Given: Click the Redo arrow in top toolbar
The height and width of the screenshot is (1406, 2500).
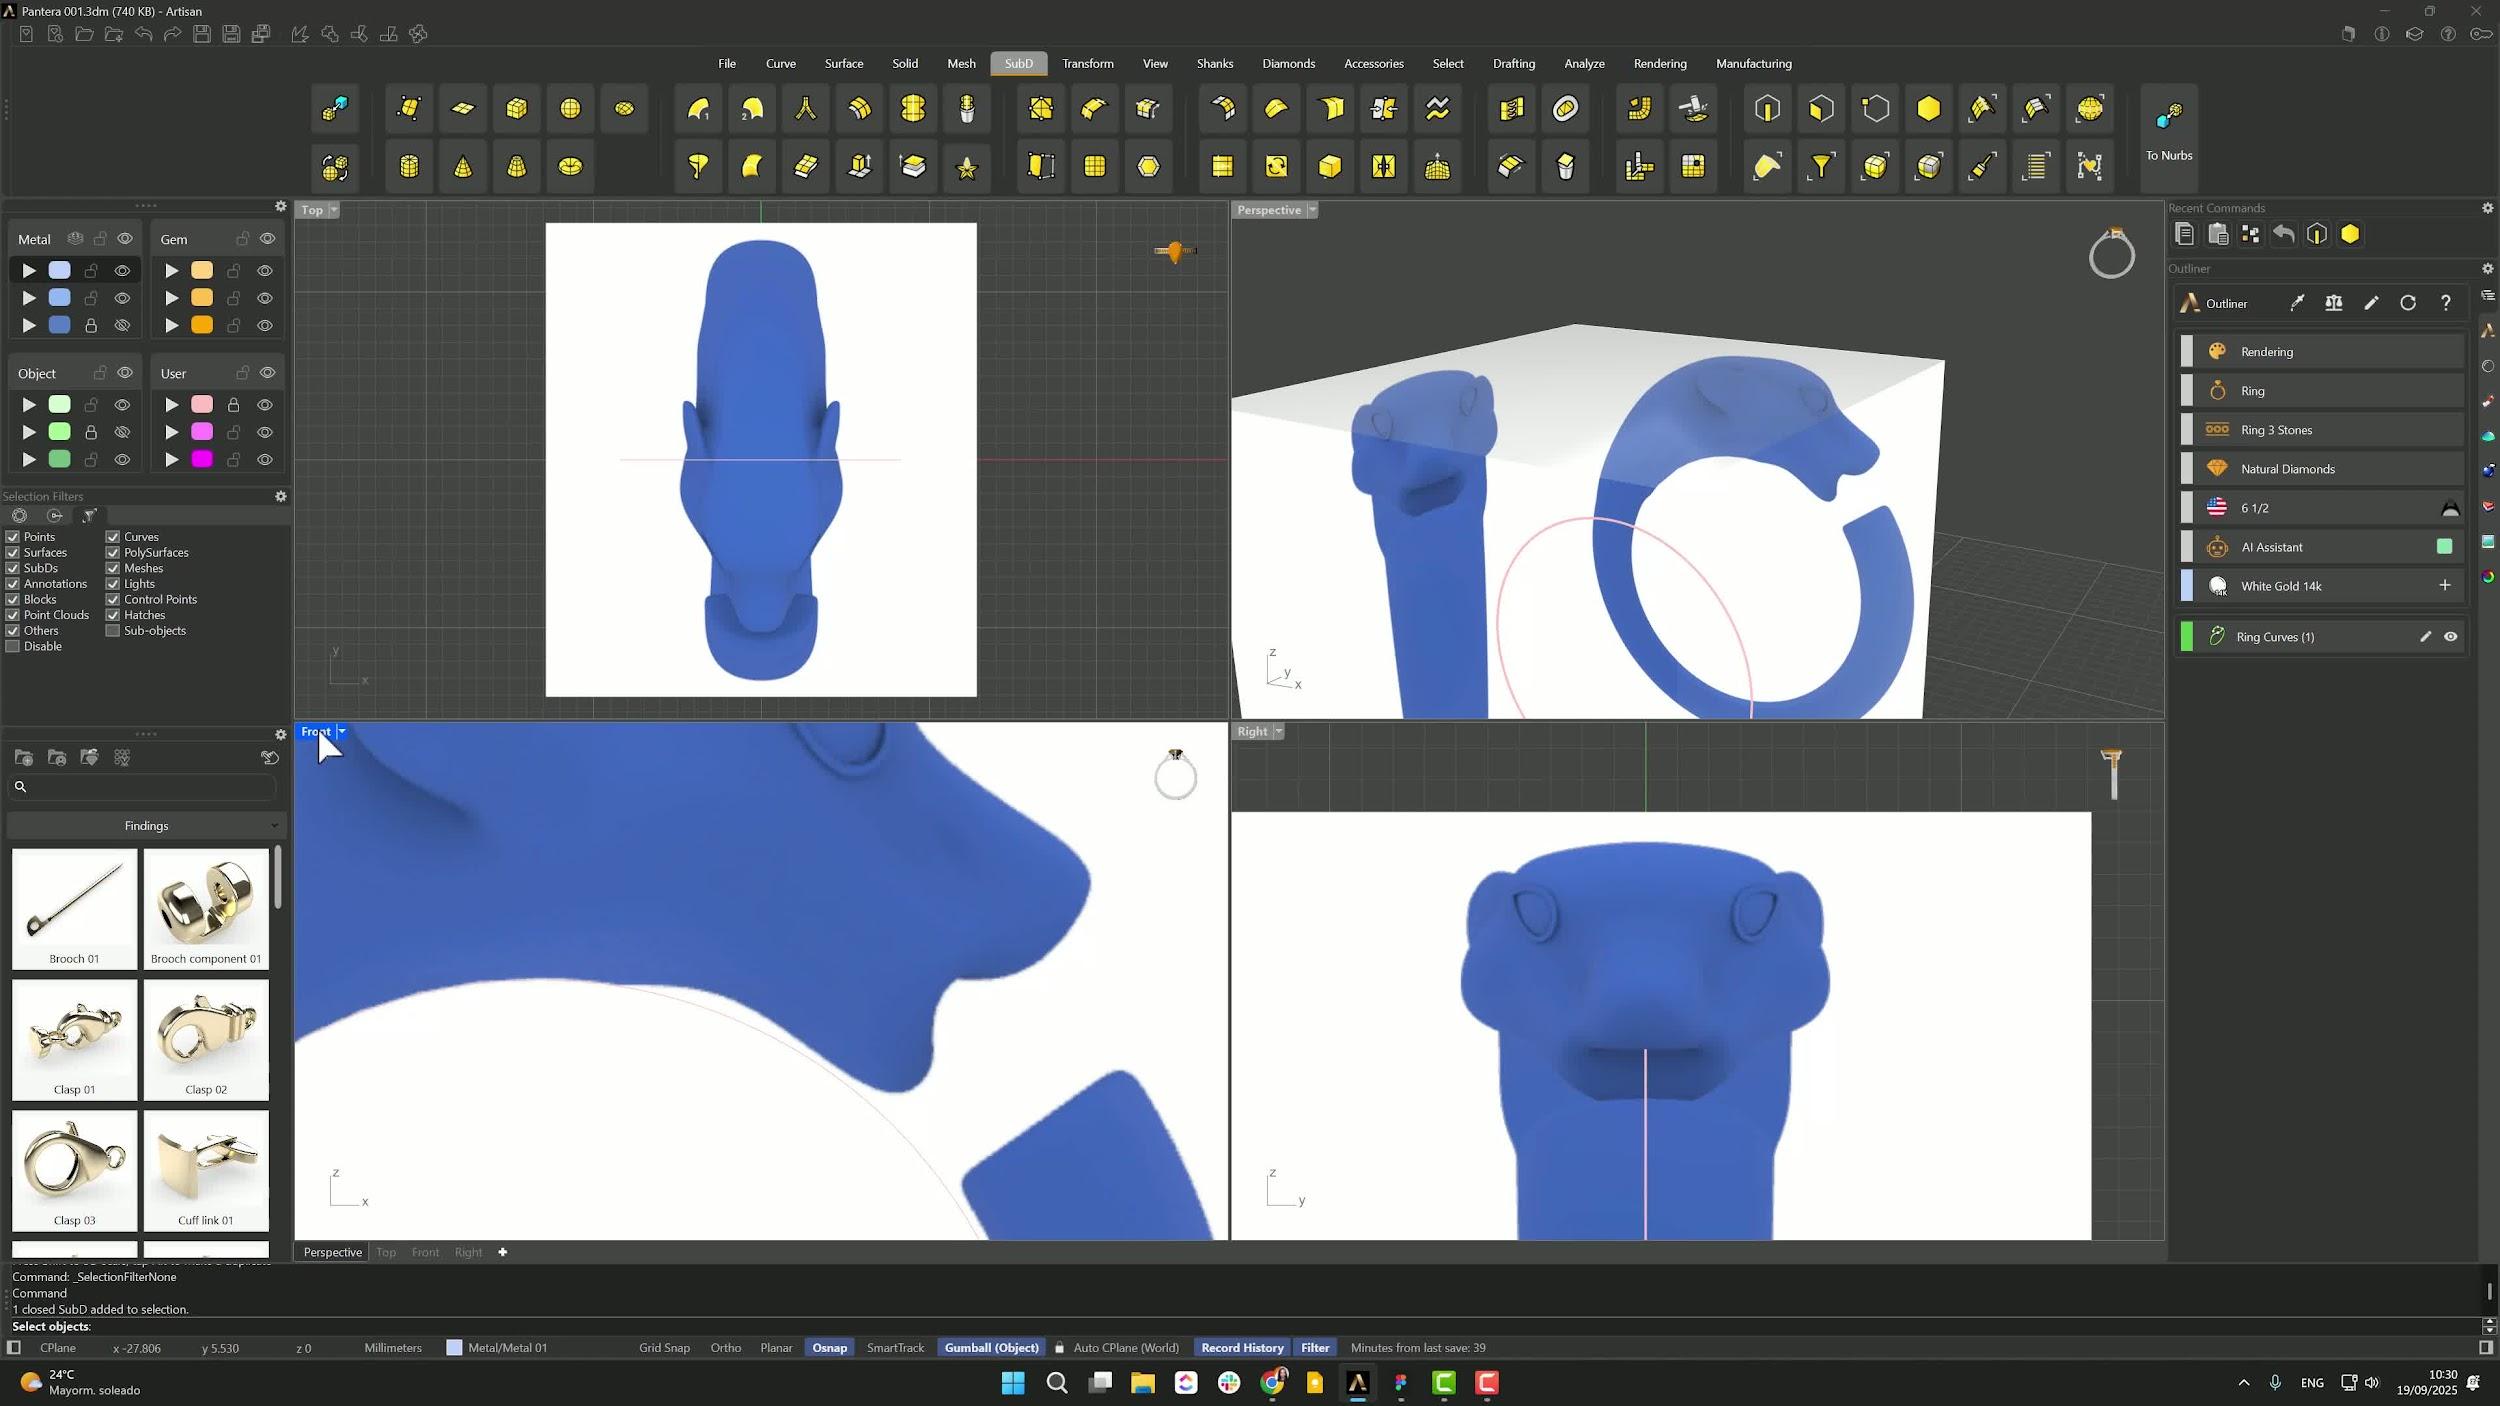Looking at the screenshot, I should (173, 34).
